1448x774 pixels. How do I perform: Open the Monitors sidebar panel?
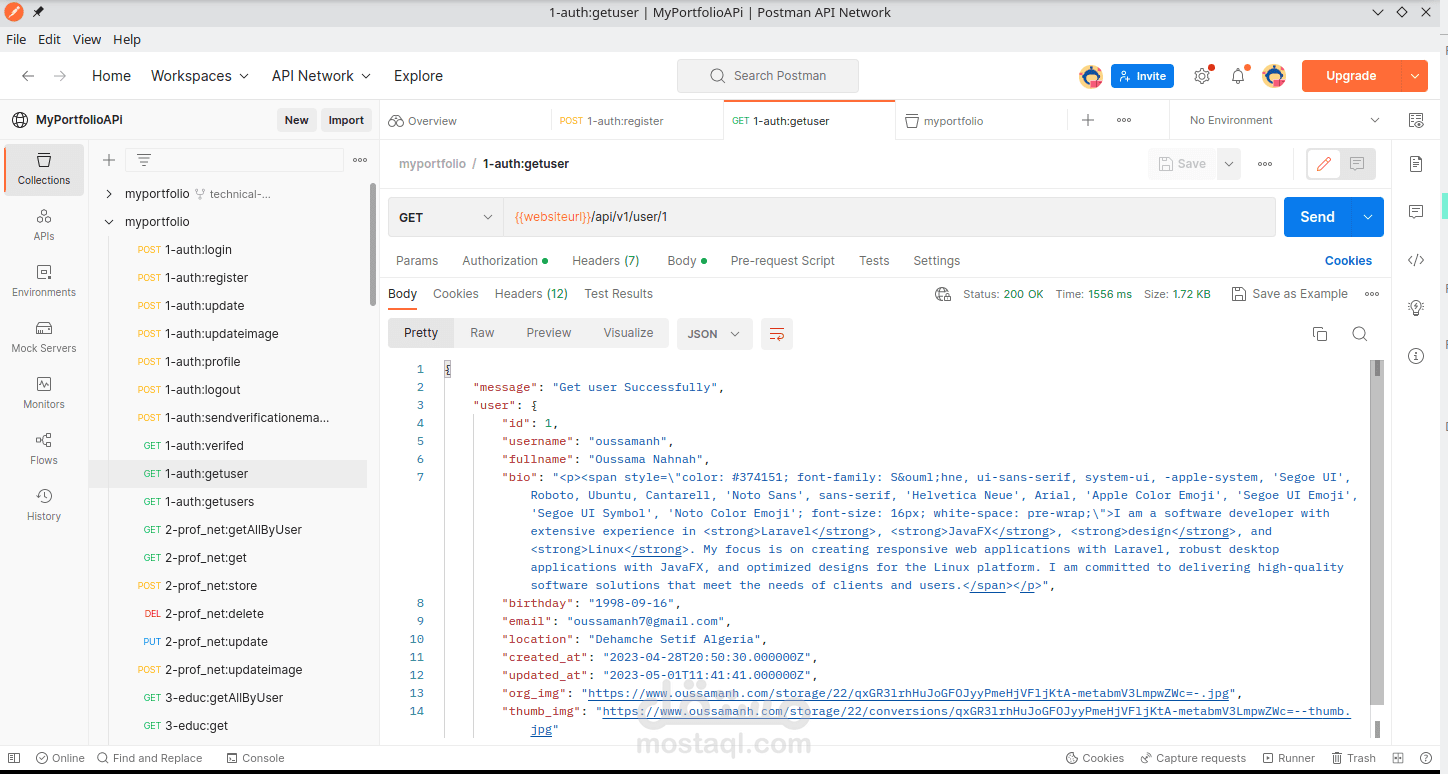coord(44,393)
